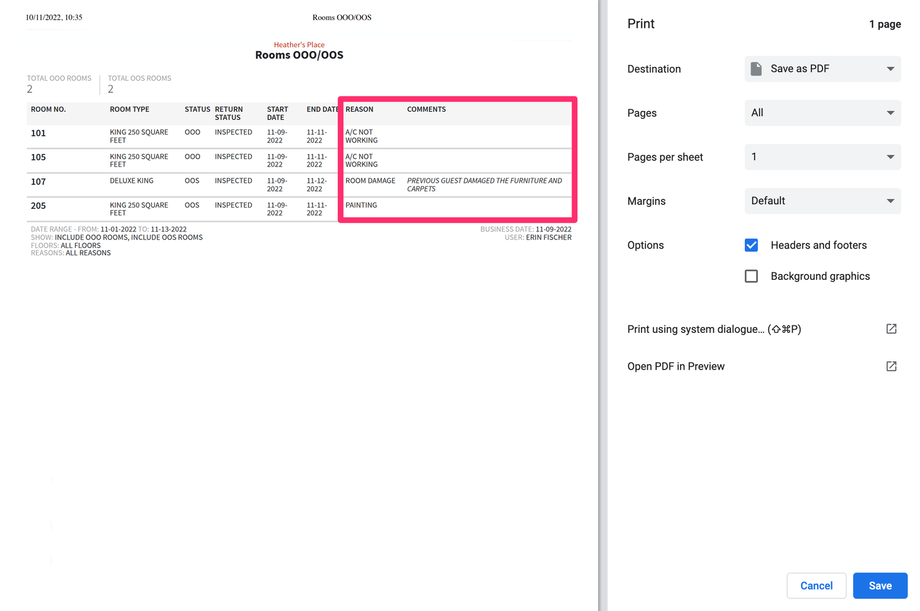The image size is (920, 611).
Task: Click the PAINTING reason cell
Action: 361,205
